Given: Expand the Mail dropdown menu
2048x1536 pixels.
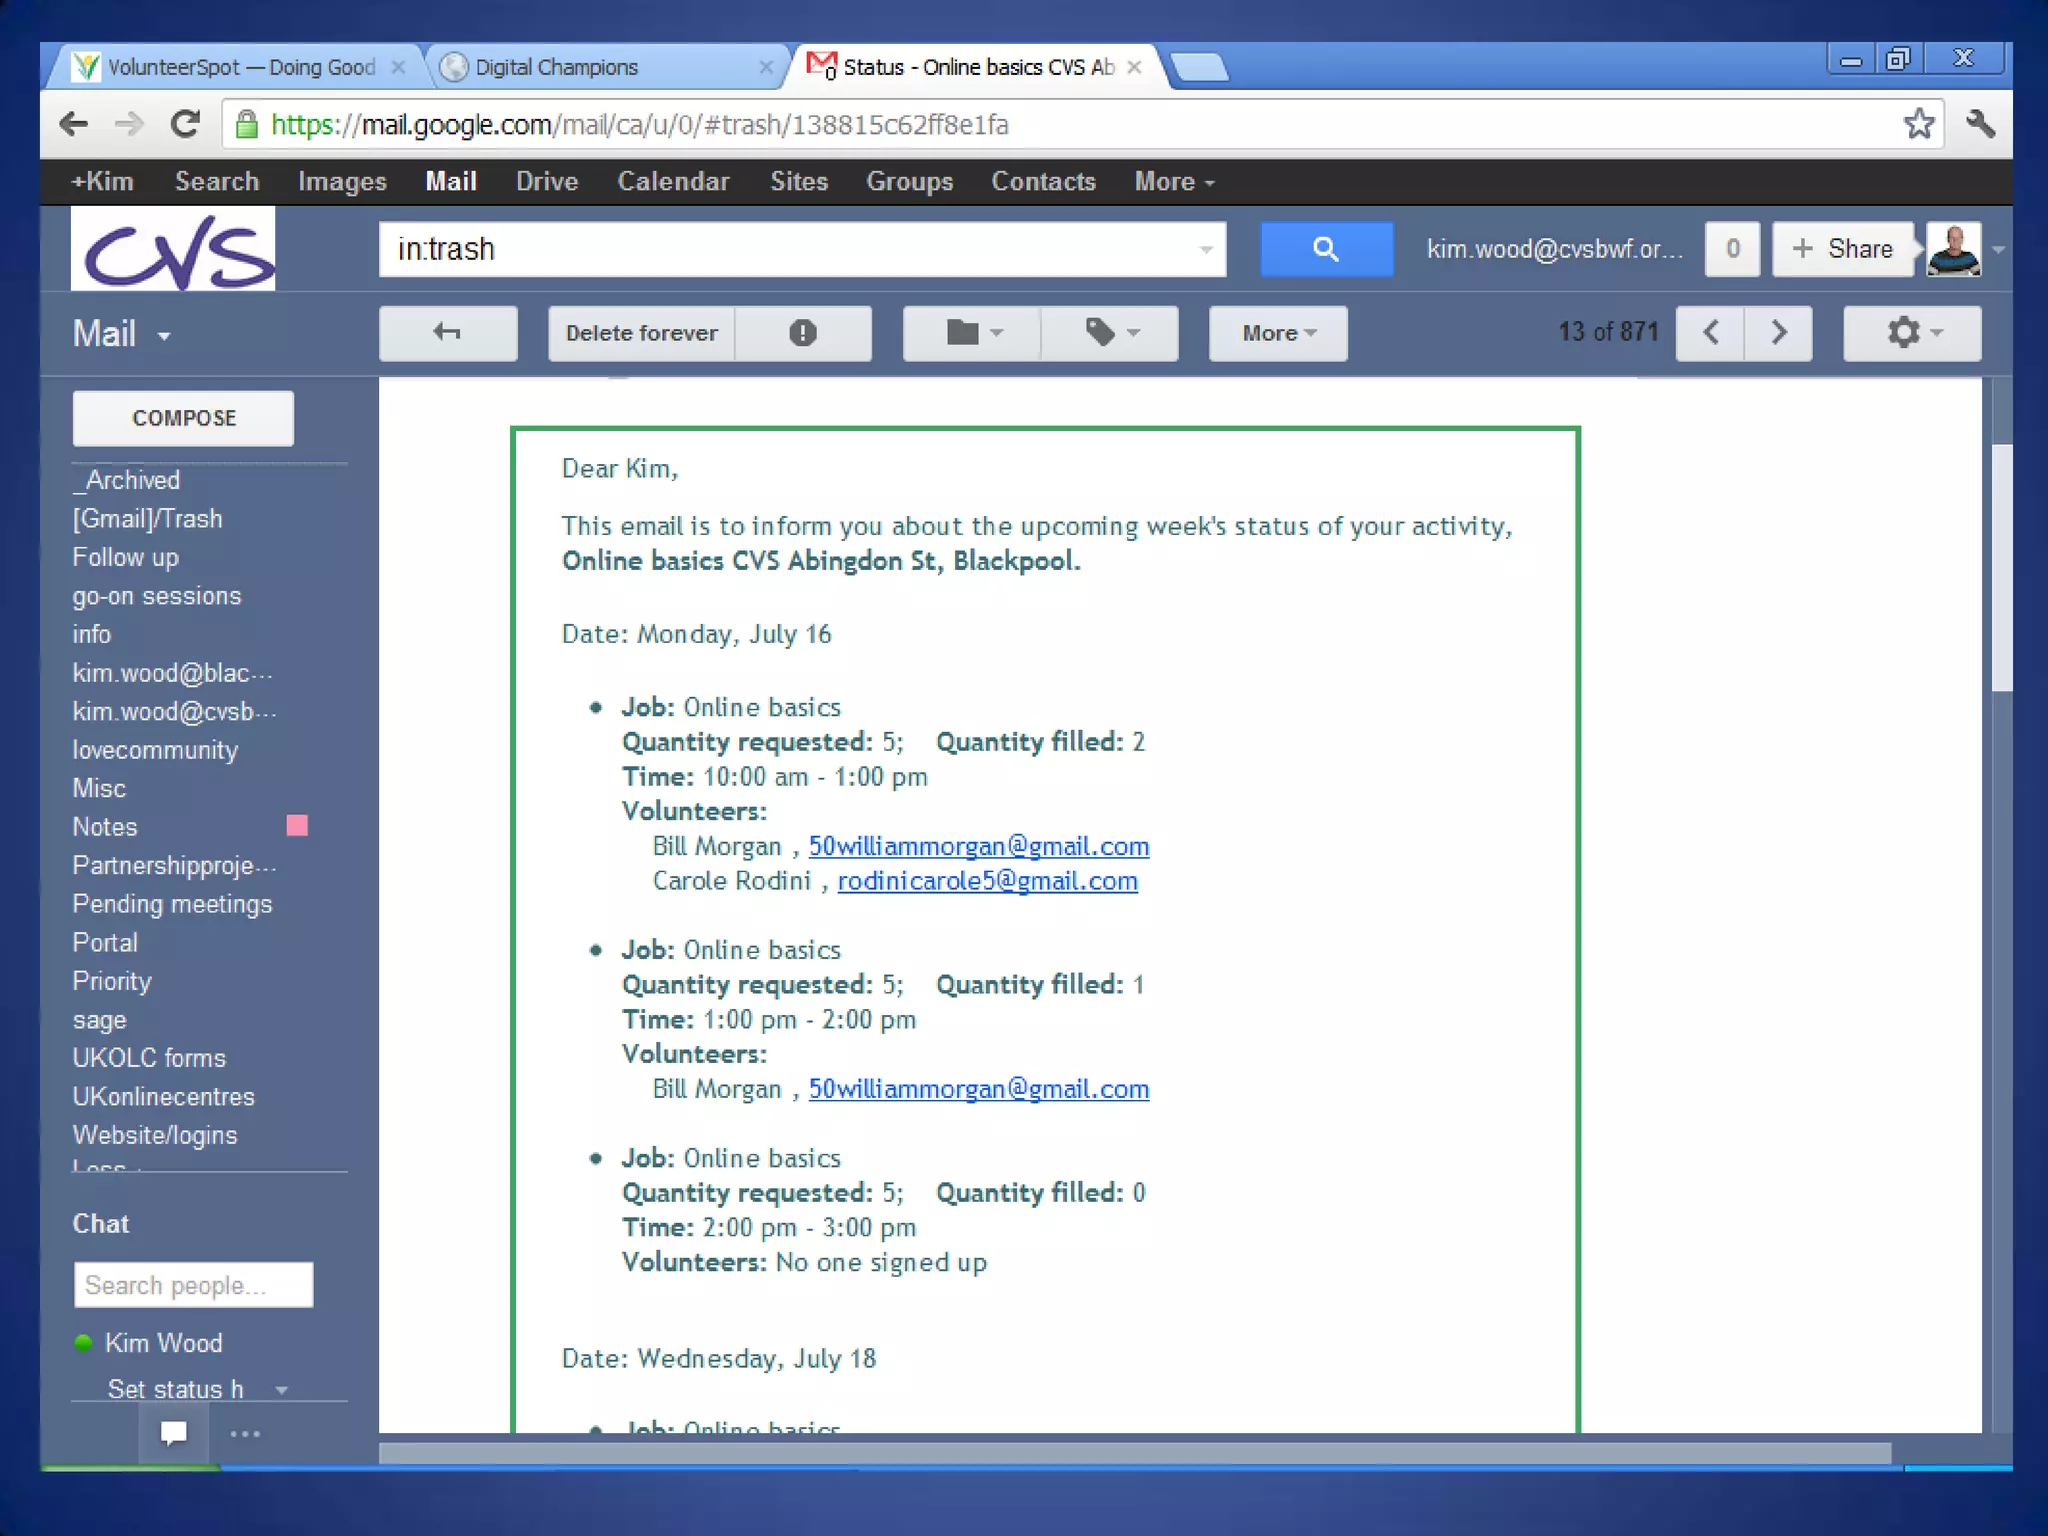Looking at the screenshot, I should [x=164, y=336].
